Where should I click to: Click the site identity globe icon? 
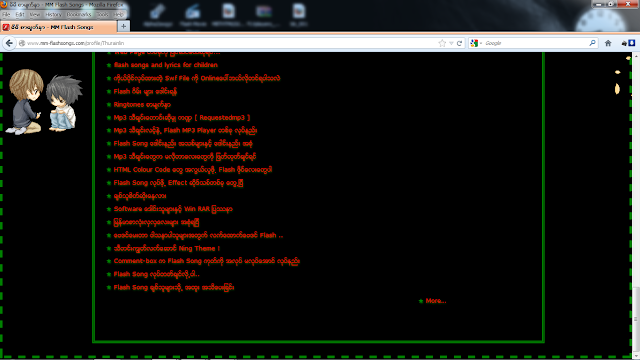22,43
